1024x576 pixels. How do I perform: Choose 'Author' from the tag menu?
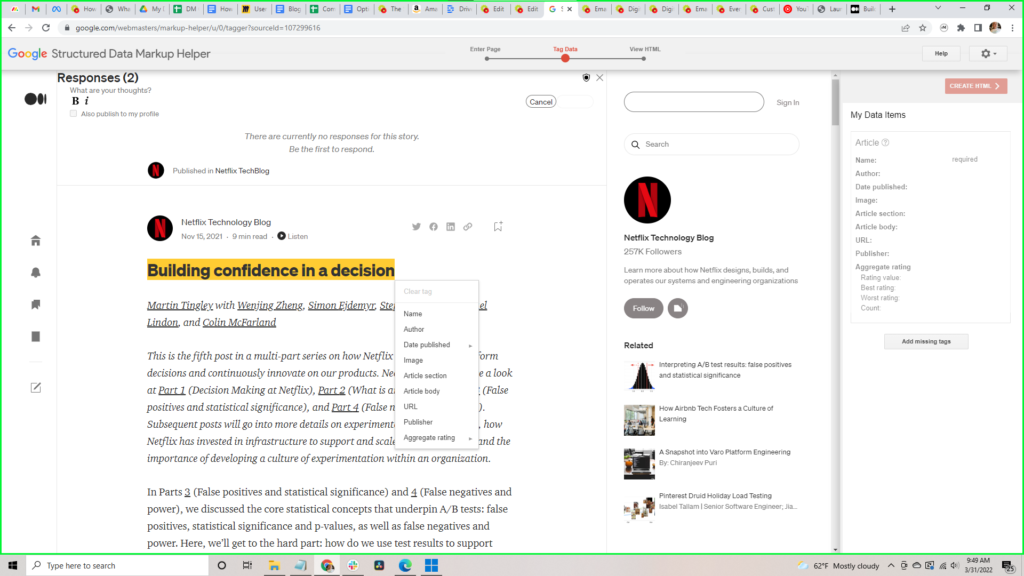coord(414,329)
